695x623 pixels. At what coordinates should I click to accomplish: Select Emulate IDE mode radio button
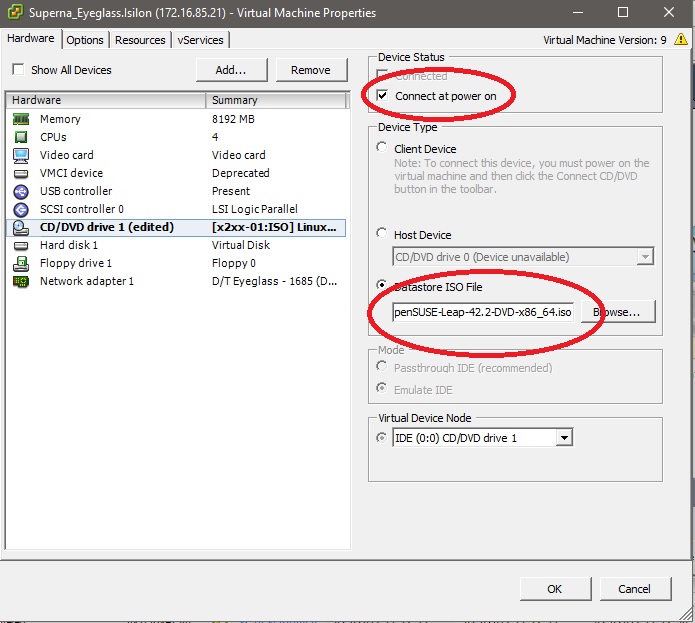[381, 388]
